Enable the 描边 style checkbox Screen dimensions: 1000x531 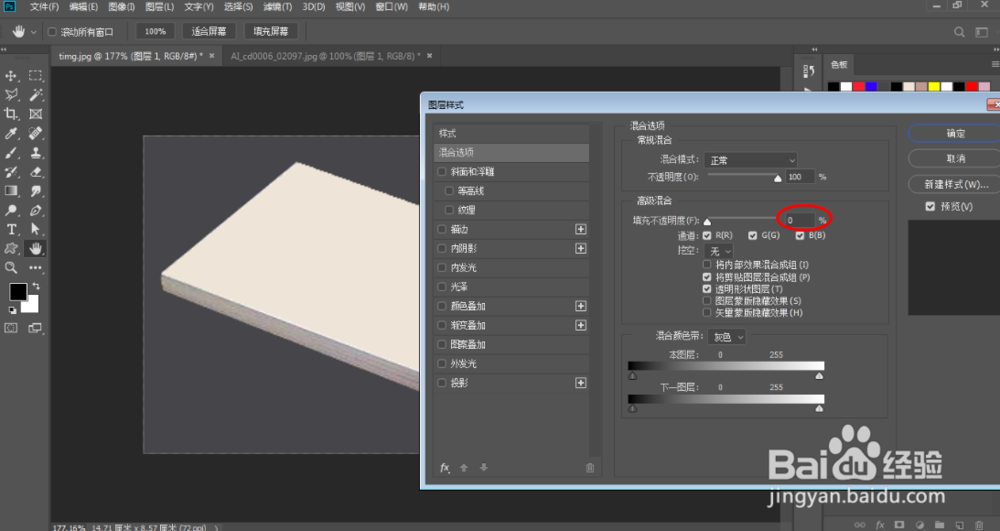click(441, 229)
